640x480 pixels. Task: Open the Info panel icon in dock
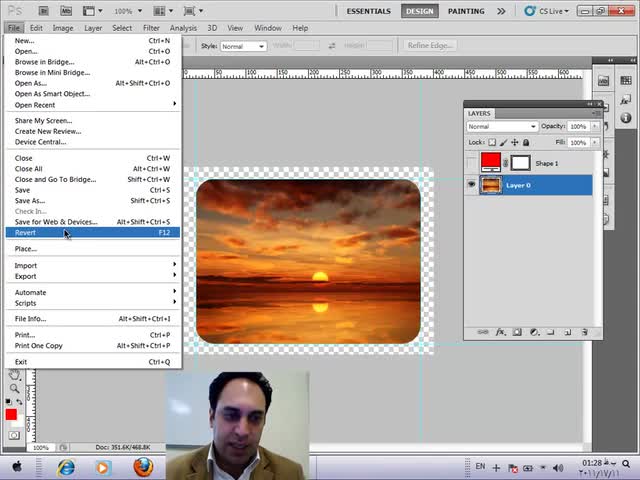[626, 118]
